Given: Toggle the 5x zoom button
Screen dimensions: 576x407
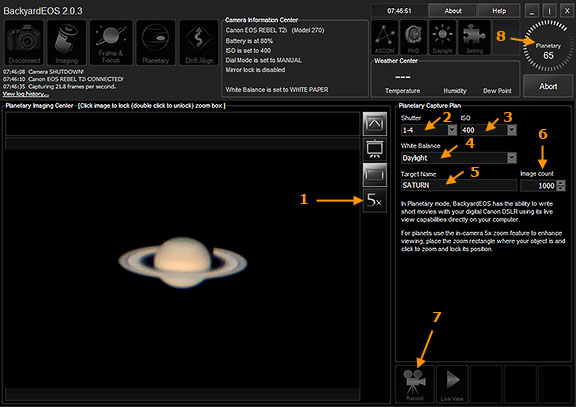Looking at the screenshot, I should coord(374,201).
